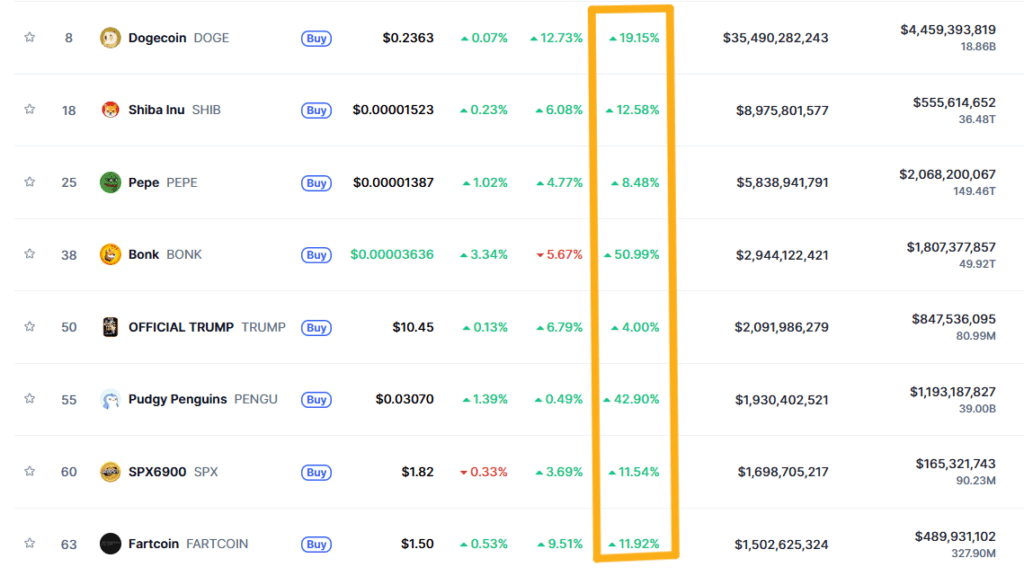This screenshot has width=1024, height=576.
Task: Open the Shiba Inu coin page
Action: [x=156, y=110]
